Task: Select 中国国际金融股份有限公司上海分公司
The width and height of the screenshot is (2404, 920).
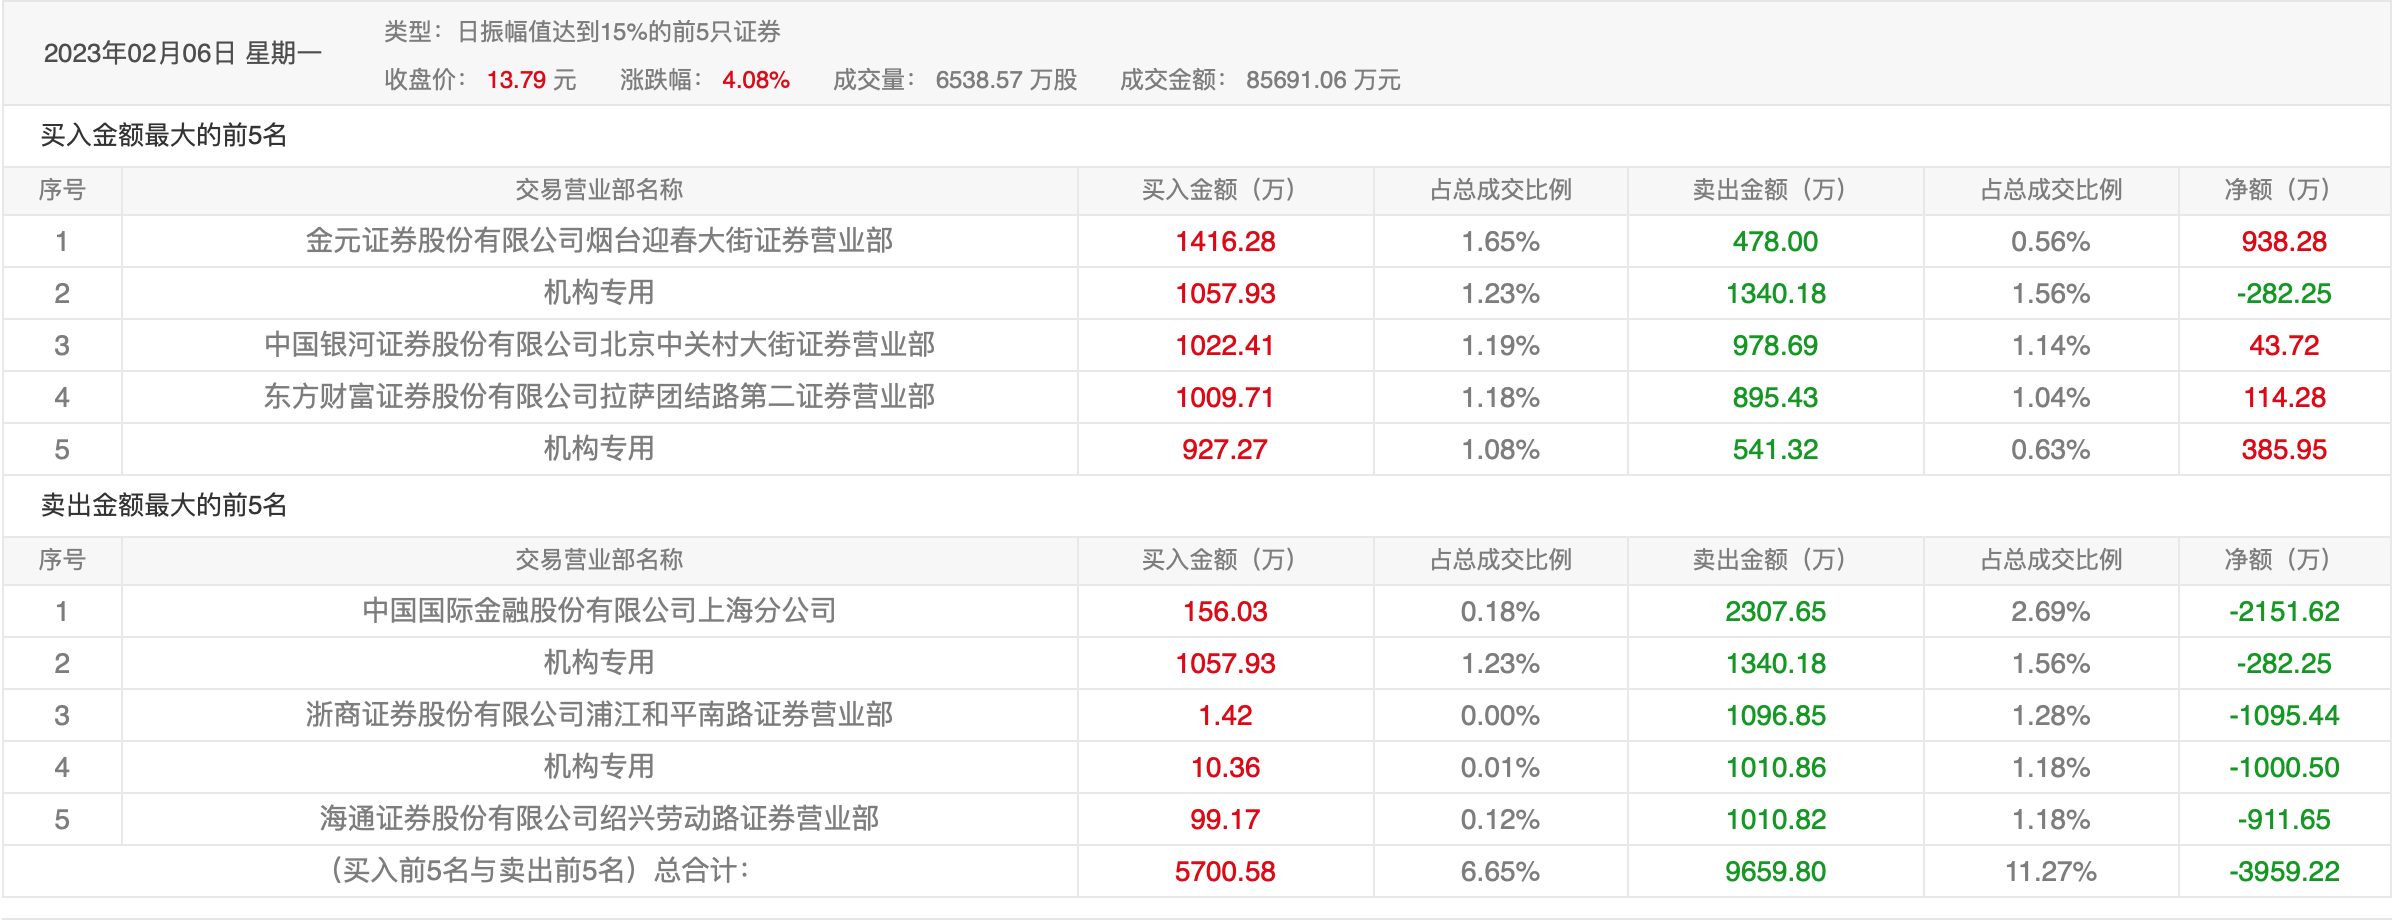Action: pyautogui.click(x=599, y=611)
